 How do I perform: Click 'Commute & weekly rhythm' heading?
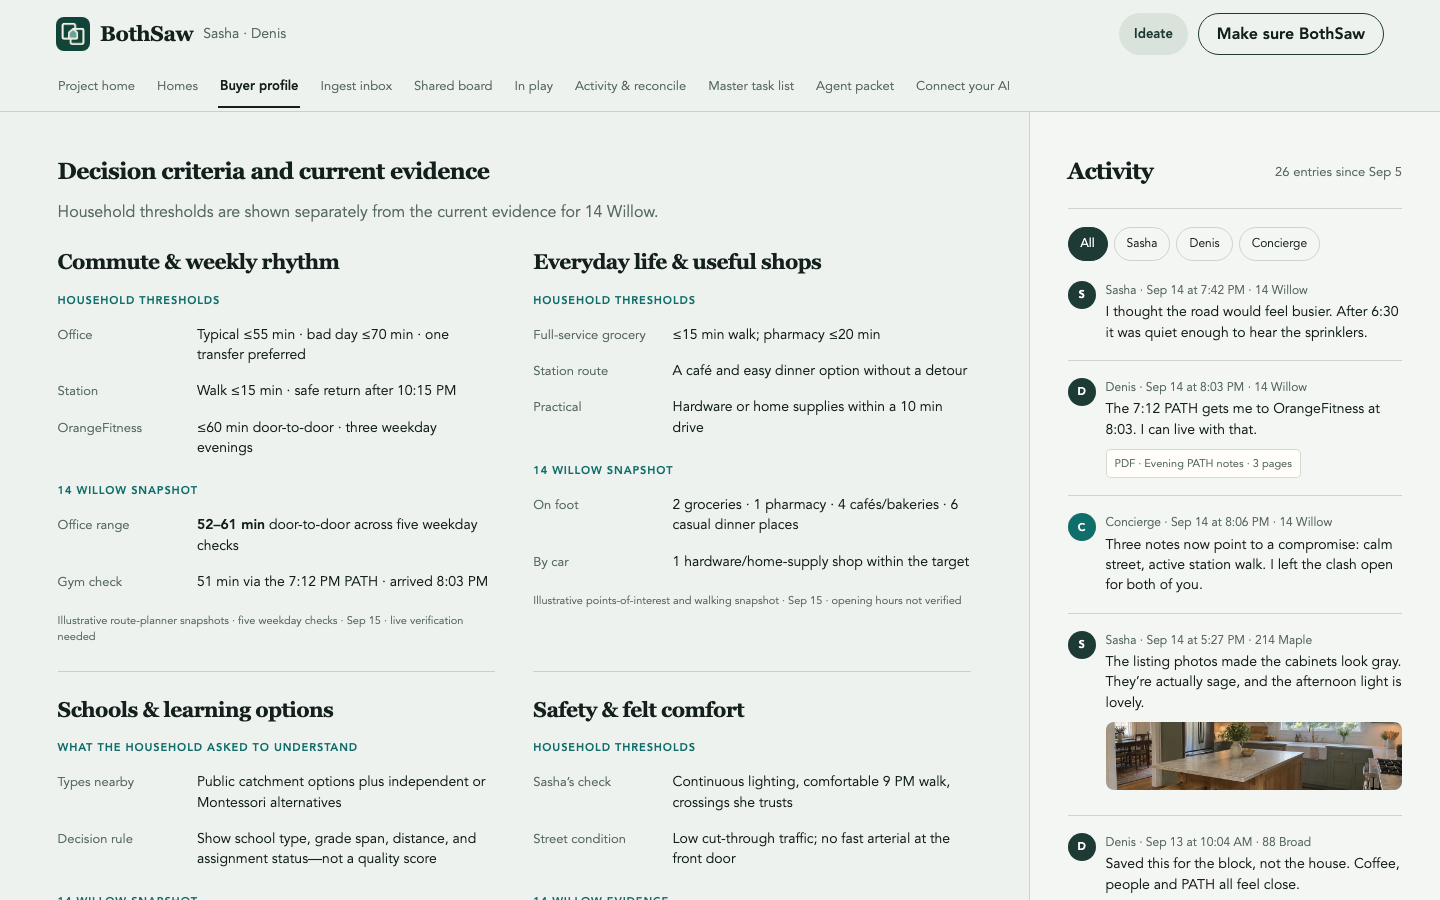tap(198, 262)
